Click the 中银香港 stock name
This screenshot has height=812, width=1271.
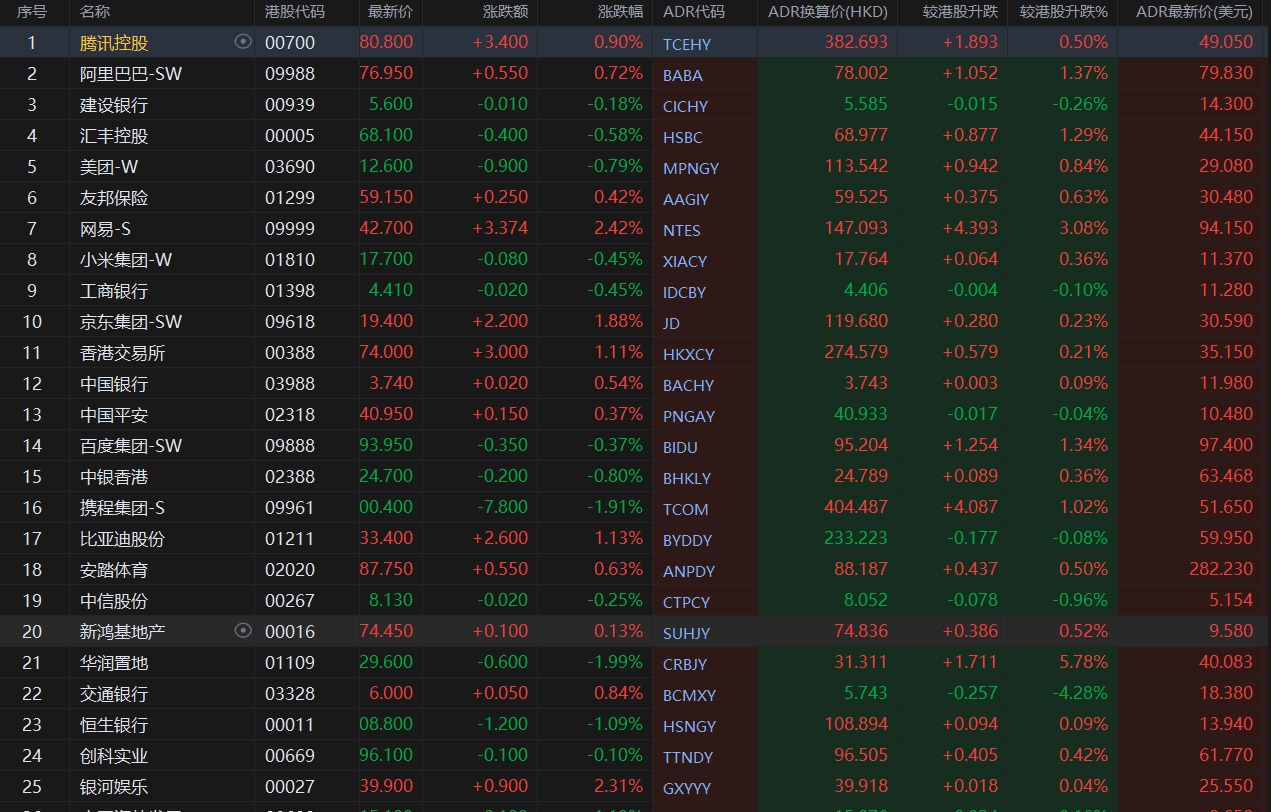114,477
